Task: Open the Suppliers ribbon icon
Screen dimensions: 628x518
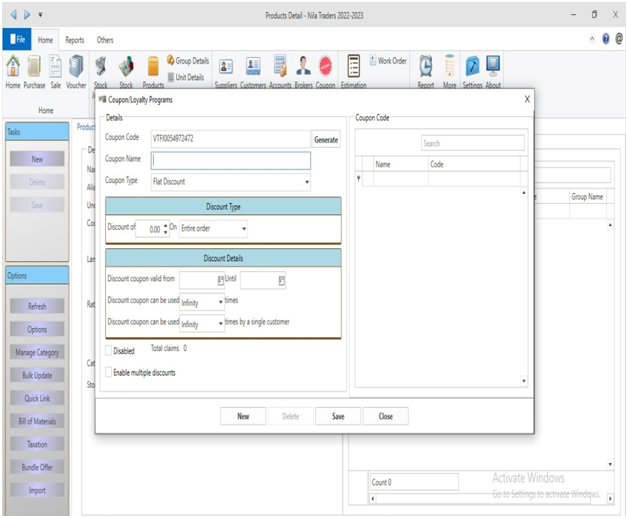Action: tap(226, 71)
